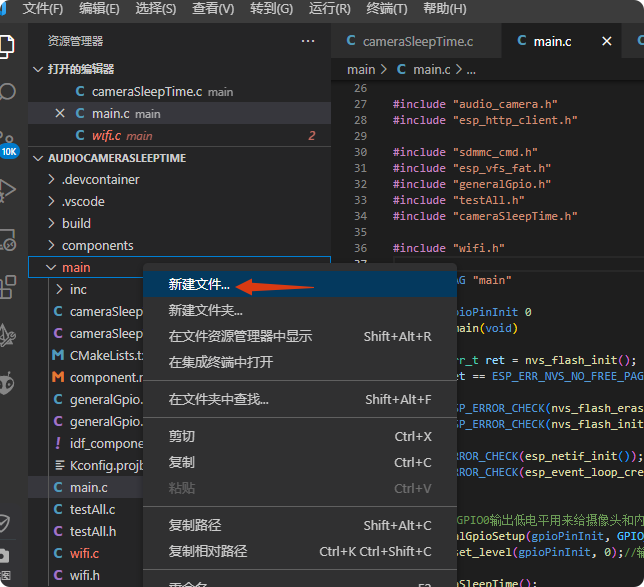Select 在文件资源管理器中显示 menu entry

click(300, 336)
